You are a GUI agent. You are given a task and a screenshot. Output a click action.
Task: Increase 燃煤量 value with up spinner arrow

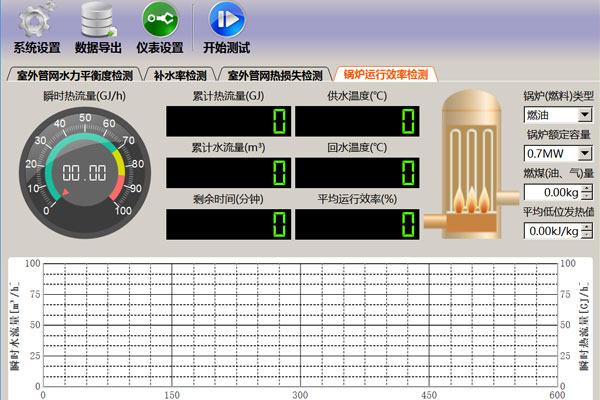click(x=586, y=188)
